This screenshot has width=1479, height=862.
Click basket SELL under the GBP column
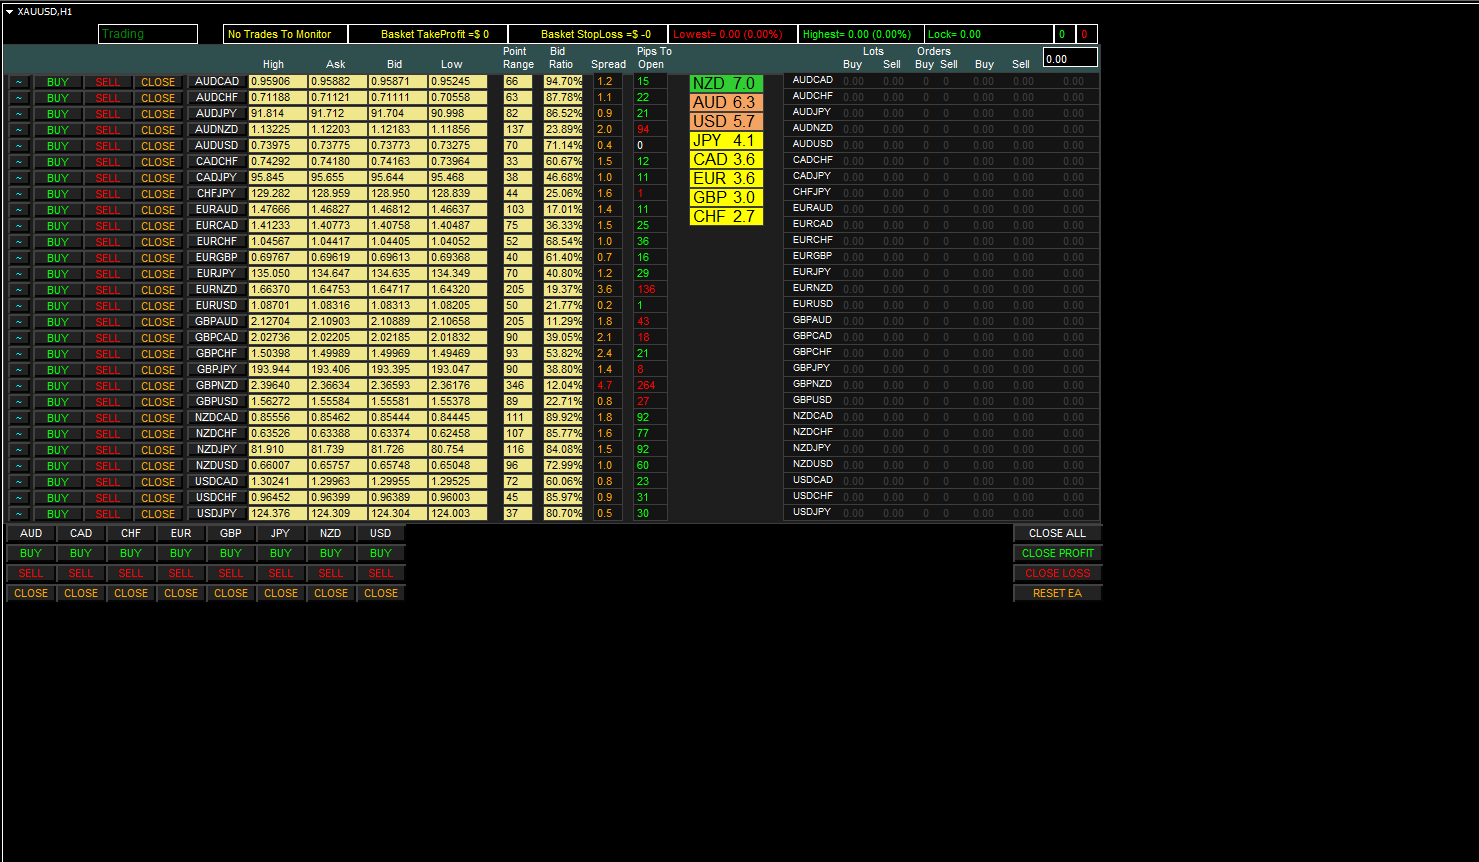click(x=231, y=573)
